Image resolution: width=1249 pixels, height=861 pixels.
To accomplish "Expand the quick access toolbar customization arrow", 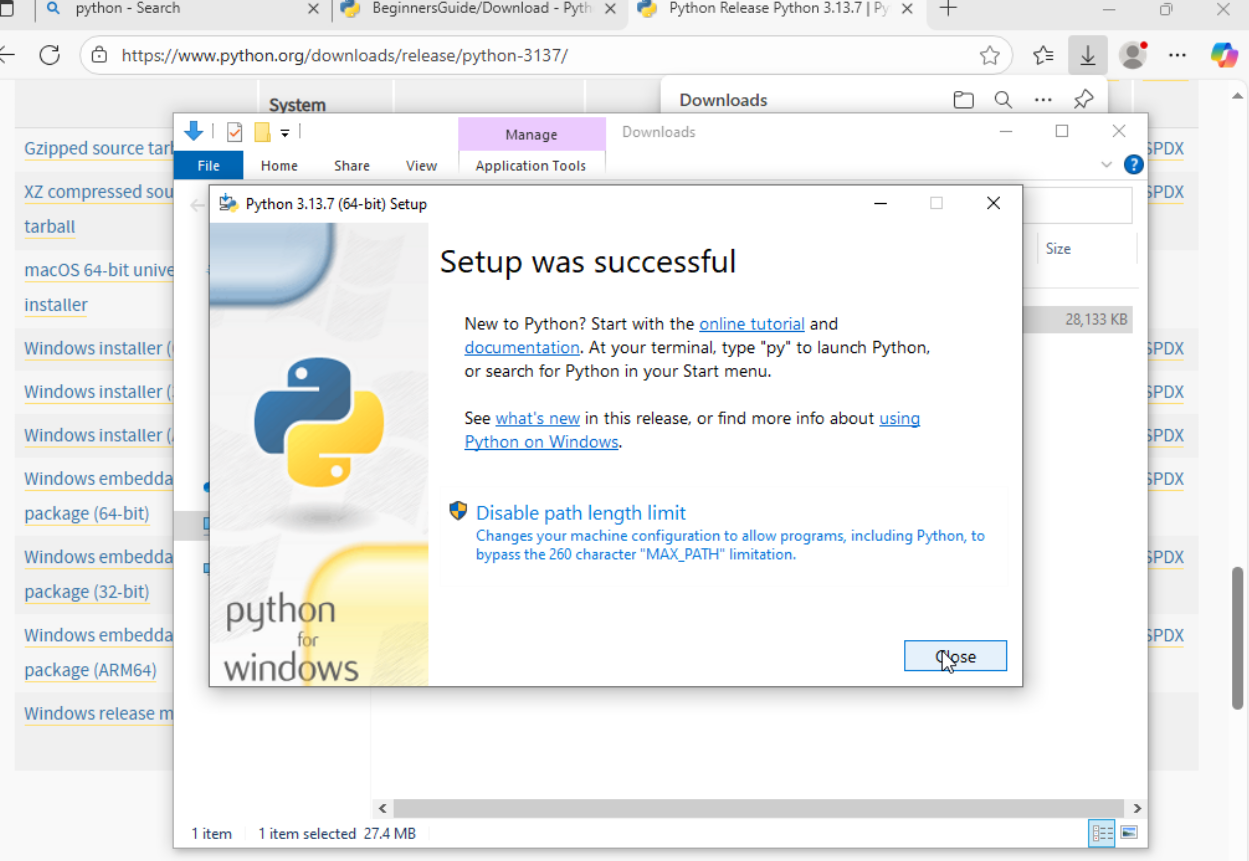I will [x=286, y=131].
